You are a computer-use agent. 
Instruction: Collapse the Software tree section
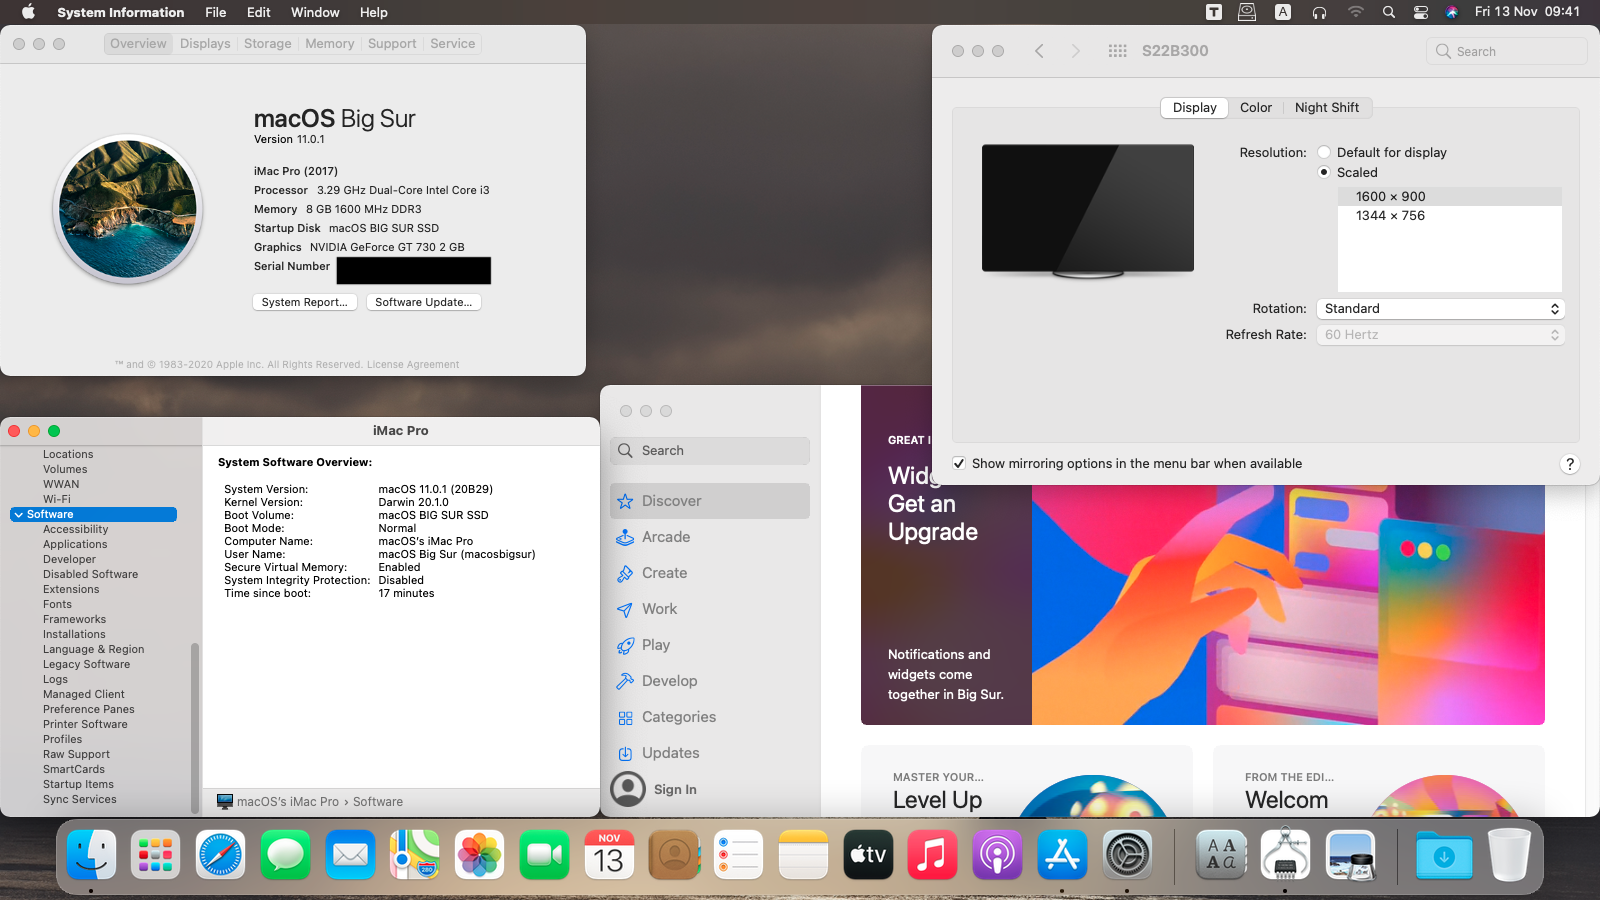point(18,515)
